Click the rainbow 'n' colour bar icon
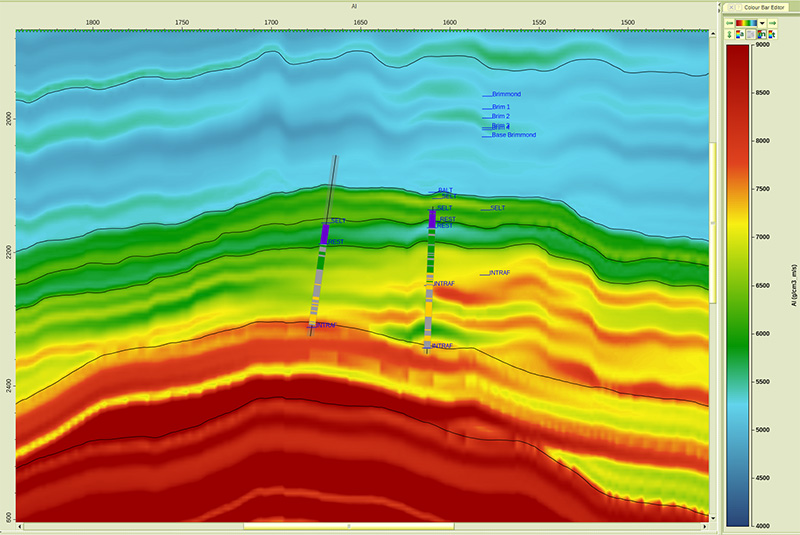This screenshot has height=535, width=800. [x=762, y=35]
